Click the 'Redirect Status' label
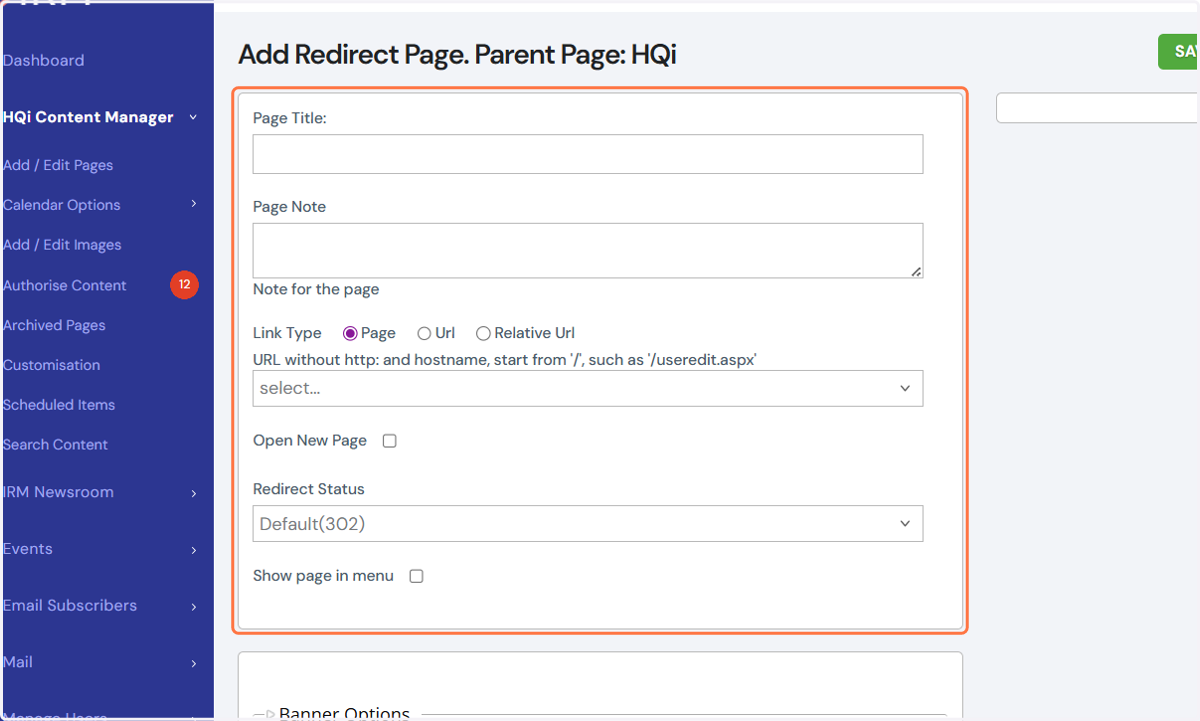Screen dimensions: 1200x721 pyautogui.click(x=309, y=489)
